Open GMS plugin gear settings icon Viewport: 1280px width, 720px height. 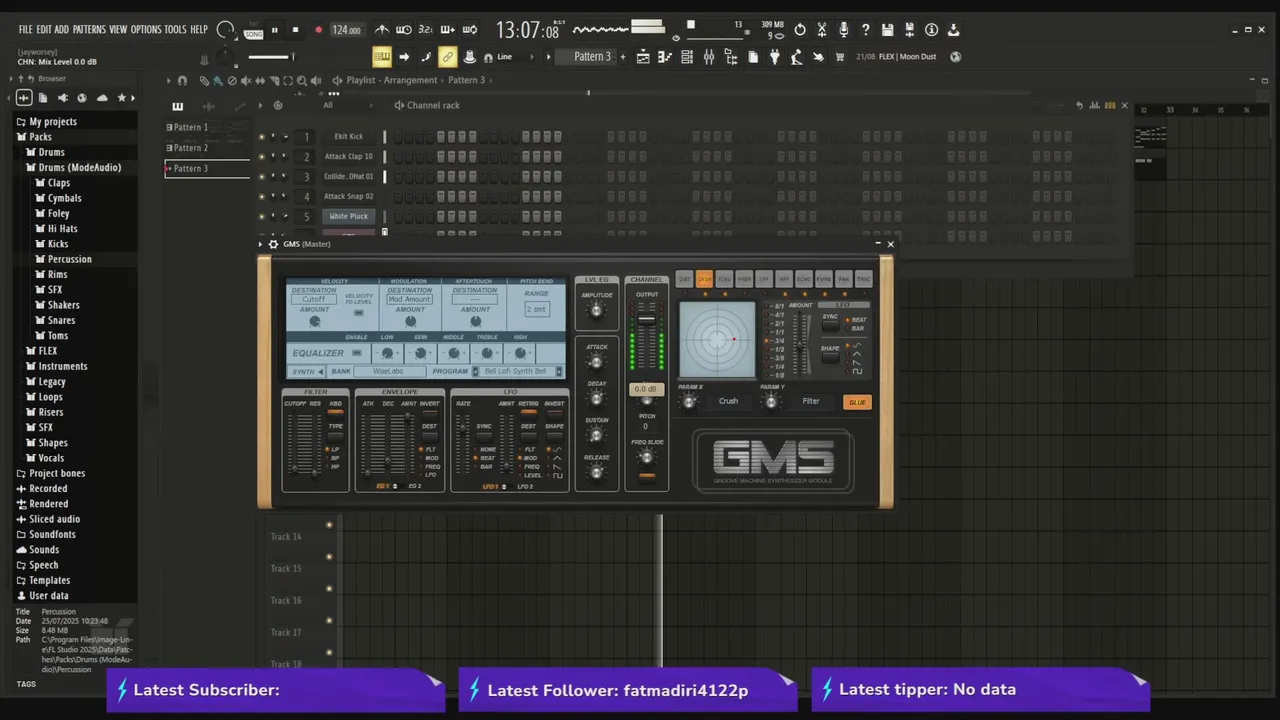coord(273,244)
